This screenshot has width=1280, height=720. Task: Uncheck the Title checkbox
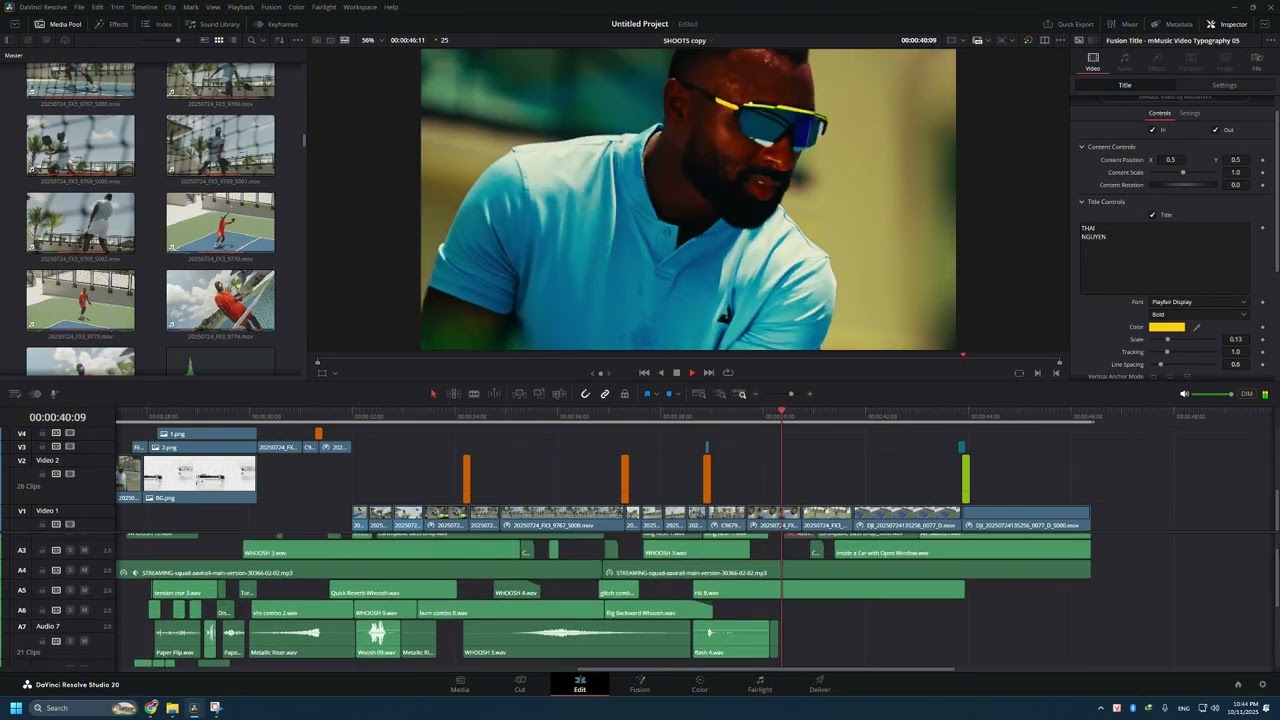(x=1153, y=215)
